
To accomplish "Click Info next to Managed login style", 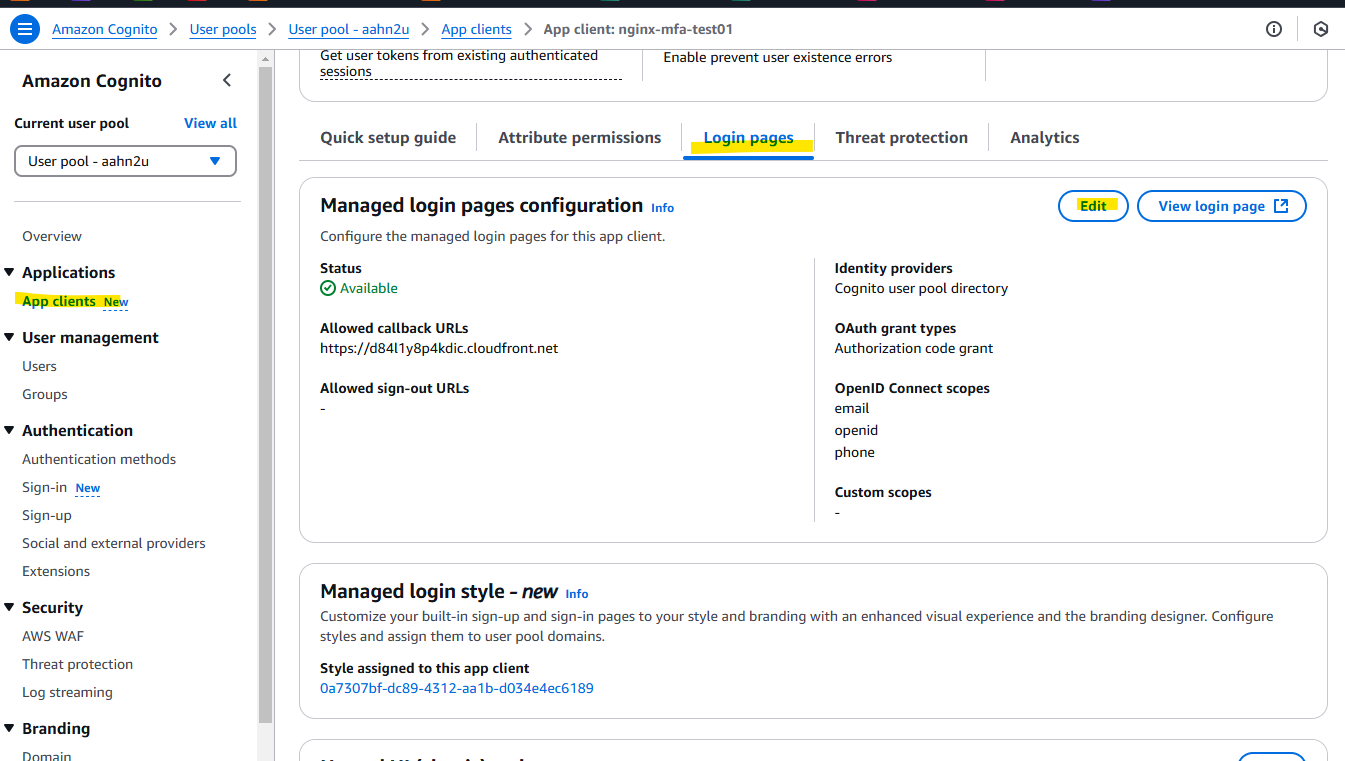I will 577,594.
